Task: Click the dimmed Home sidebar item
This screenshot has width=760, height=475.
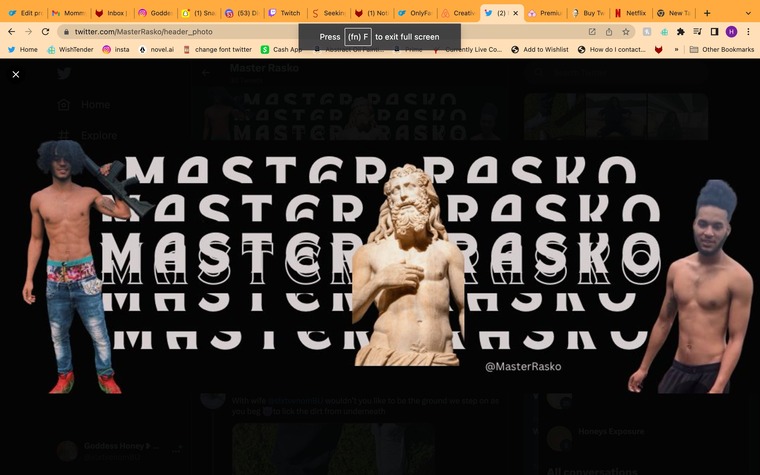Action: click(x=84, y=104)
